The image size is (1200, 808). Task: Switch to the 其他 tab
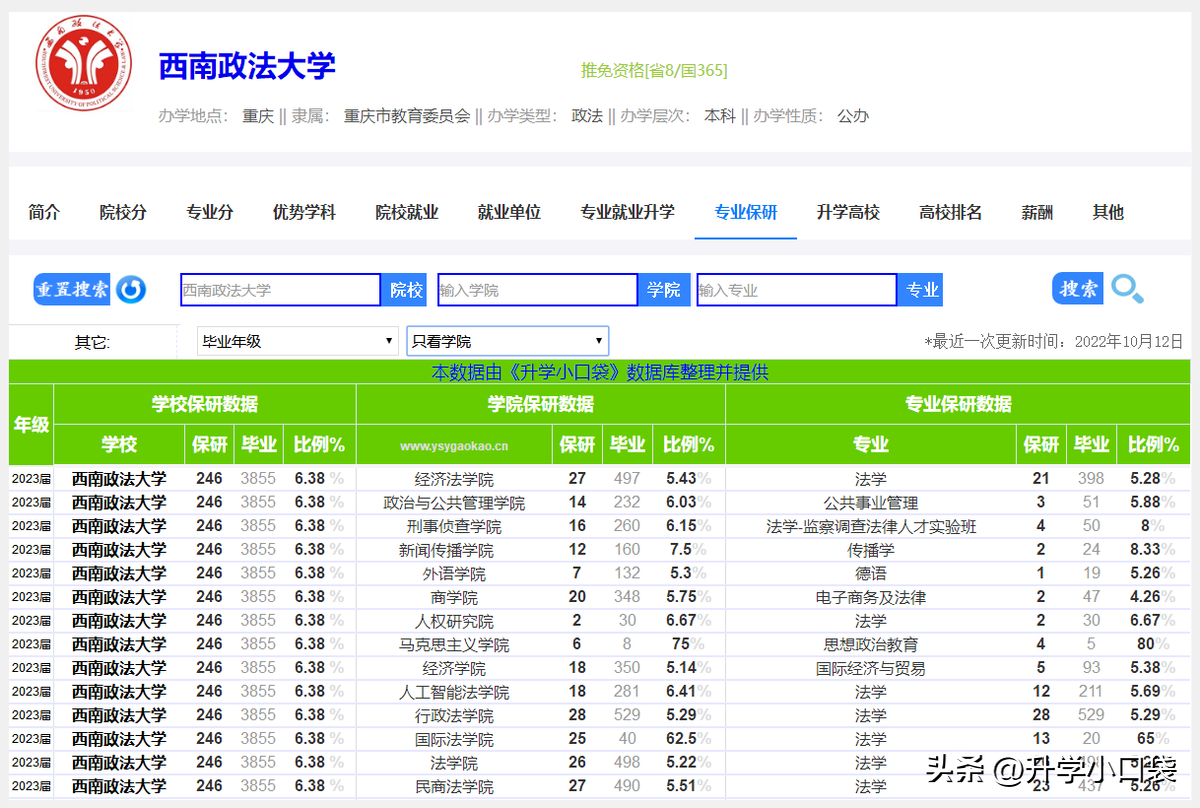(1108, 212)
